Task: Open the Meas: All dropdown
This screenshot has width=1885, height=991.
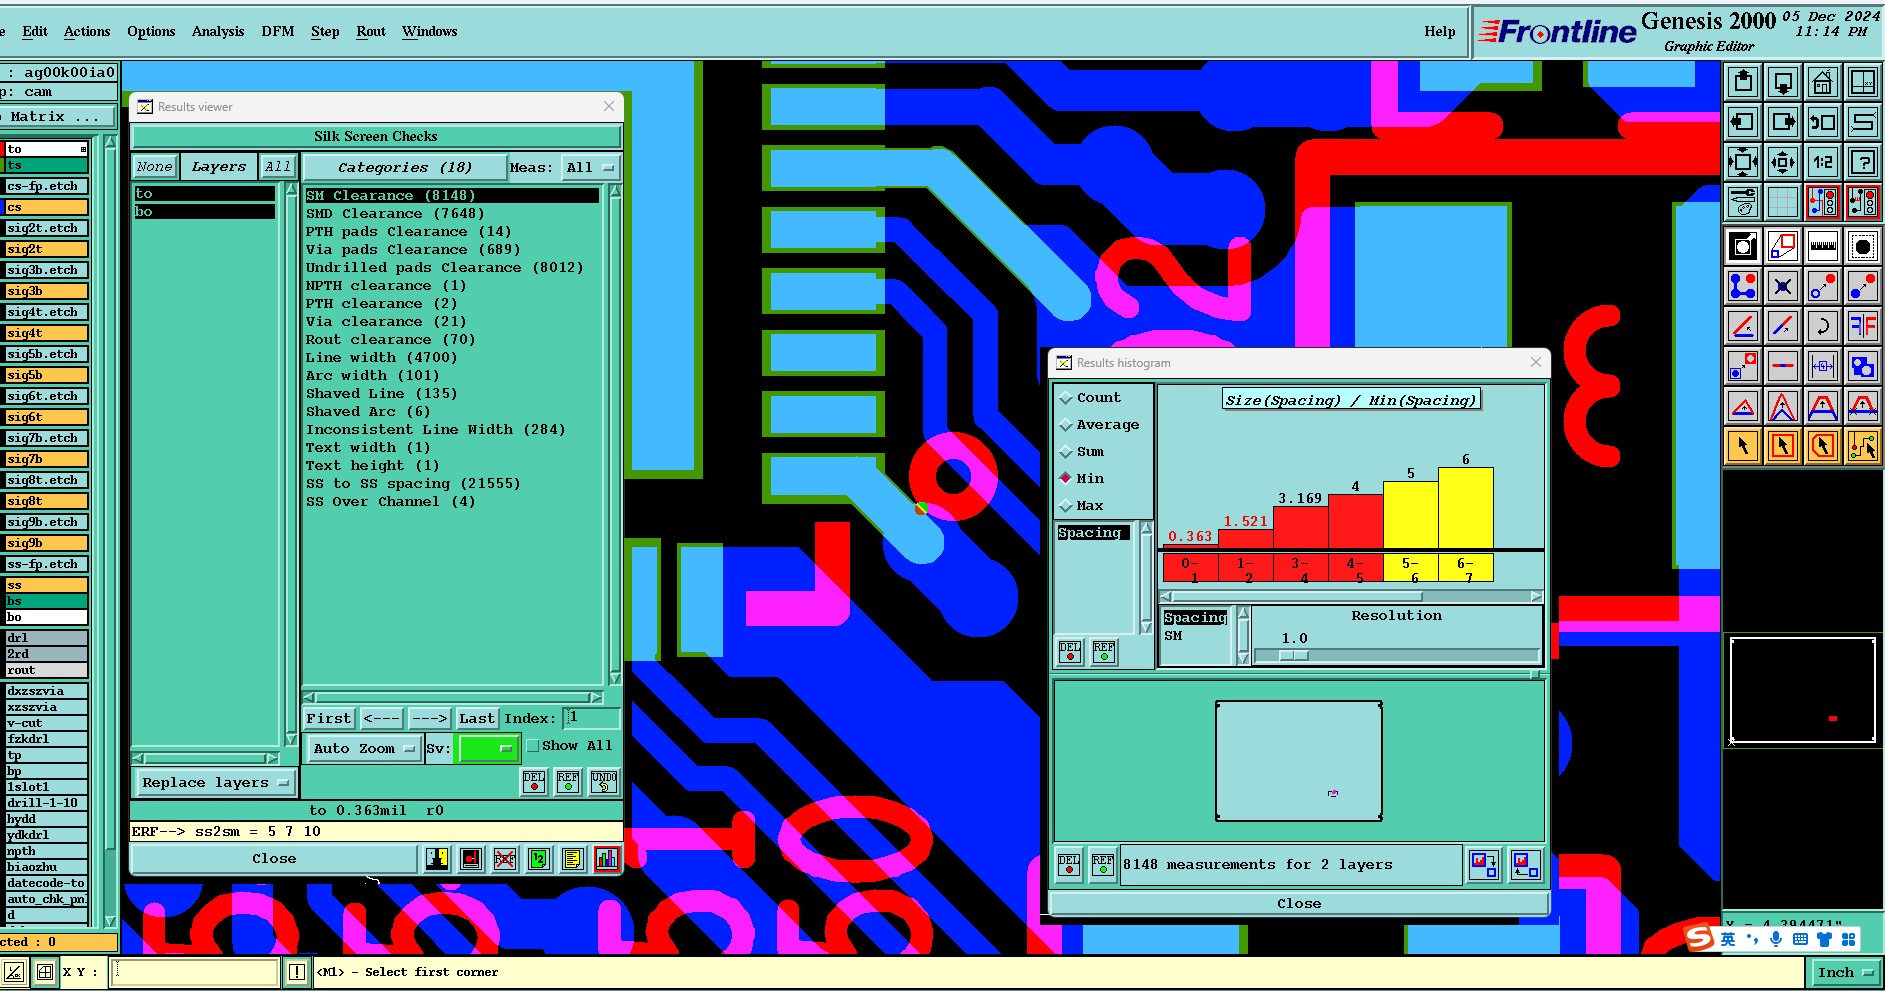Action: 590,167
